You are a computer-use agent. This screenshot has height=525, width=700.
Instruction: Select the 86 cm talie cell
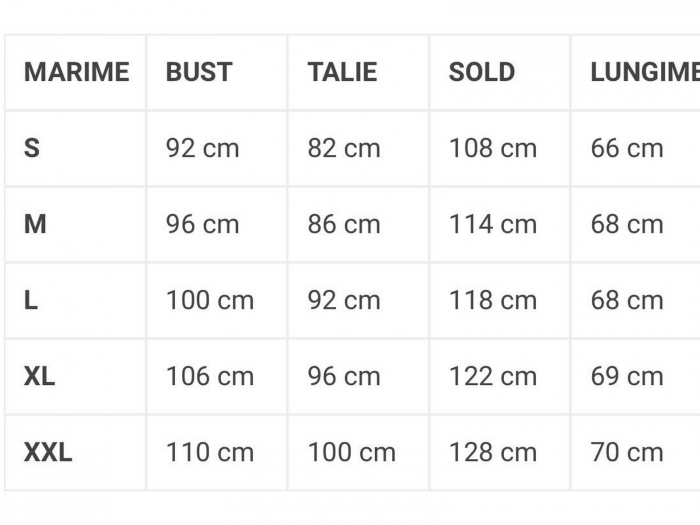[344, 224]
